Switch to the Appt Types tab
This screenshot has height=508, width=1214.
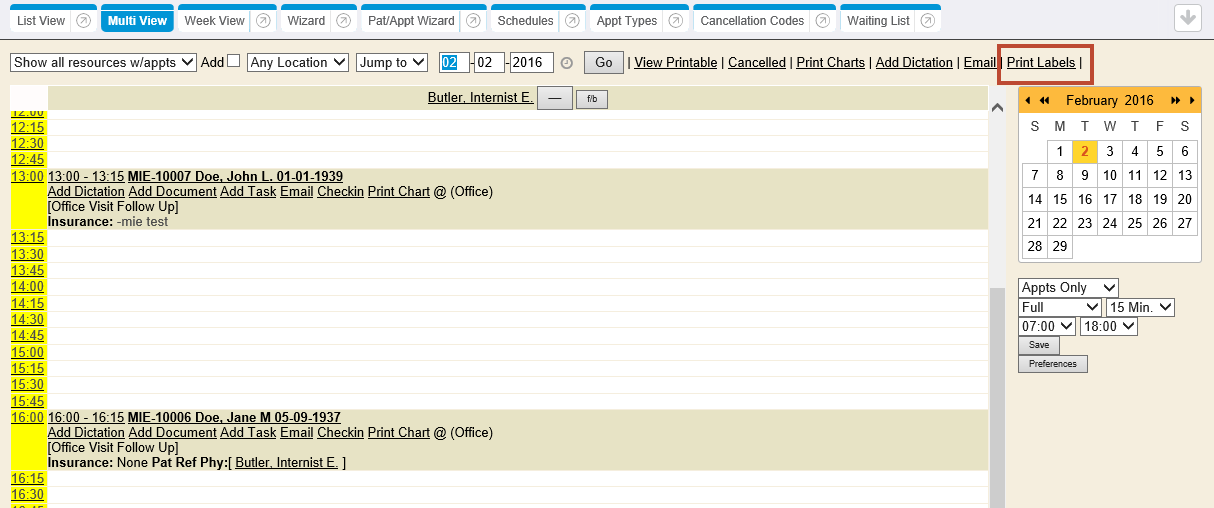(x=627, y=21)
